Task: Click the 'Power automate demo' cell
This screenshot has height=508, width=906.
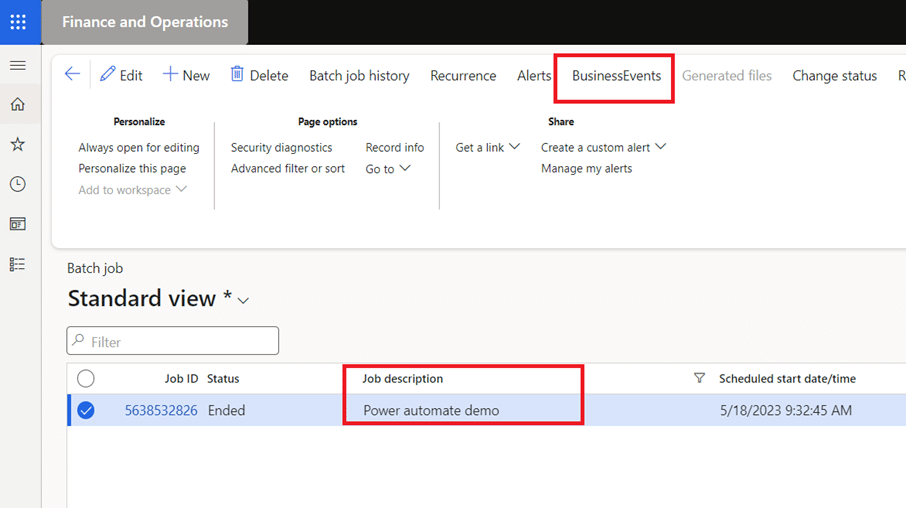Action: [431, 410]
